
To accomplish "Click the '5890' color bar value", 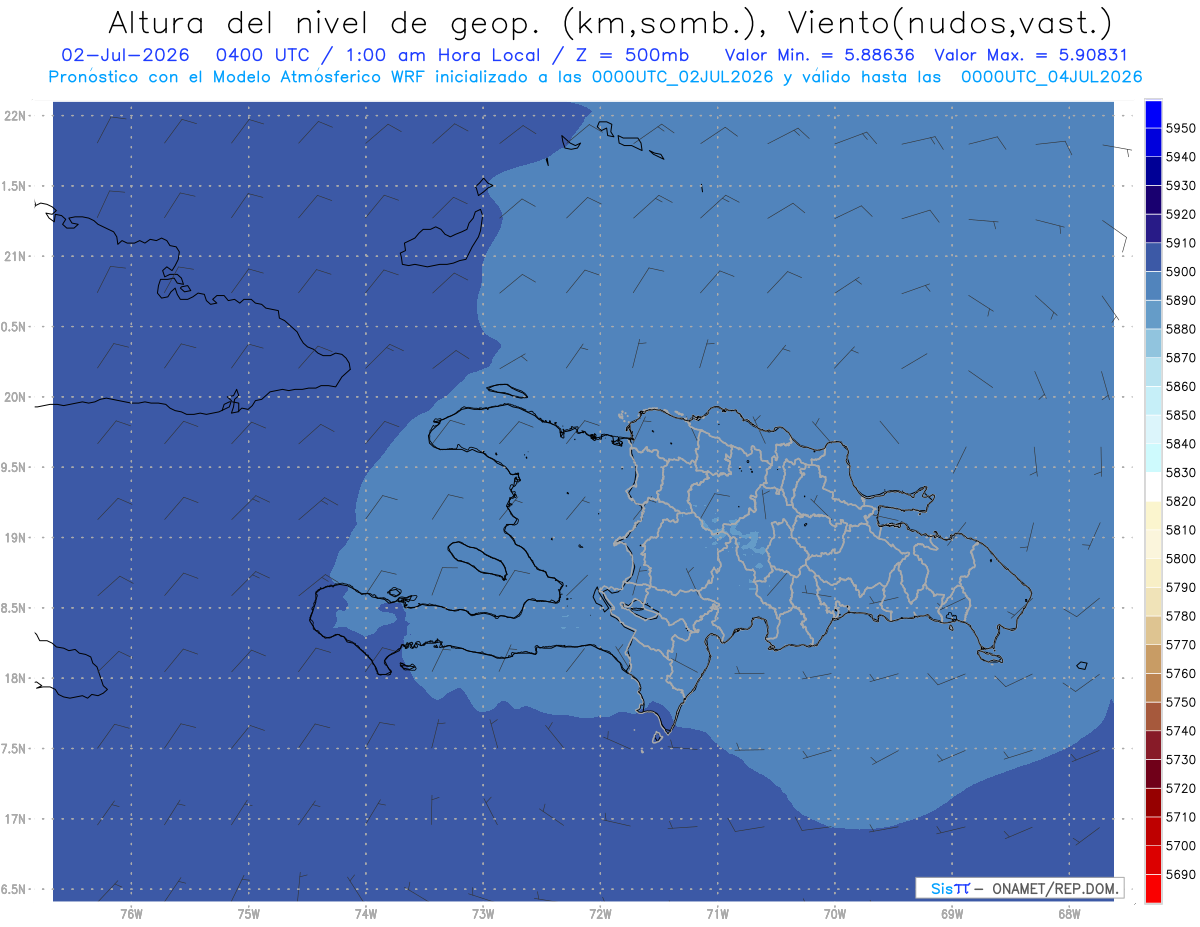I will tap(1180, 300).
